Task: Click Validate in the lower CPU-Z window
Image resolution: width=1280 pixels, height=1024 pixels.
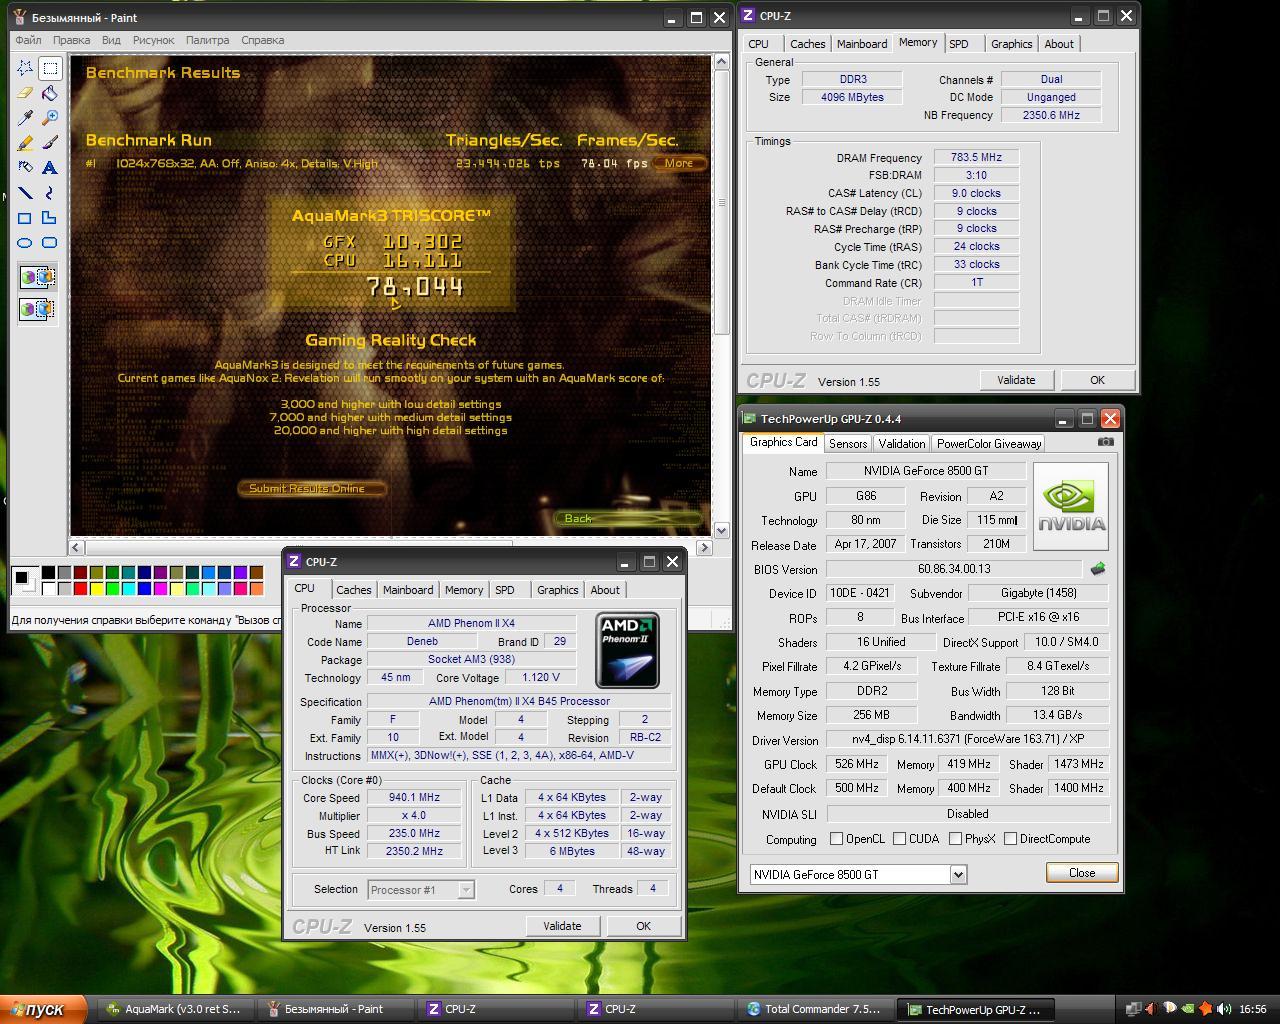Action: point(562,926)
